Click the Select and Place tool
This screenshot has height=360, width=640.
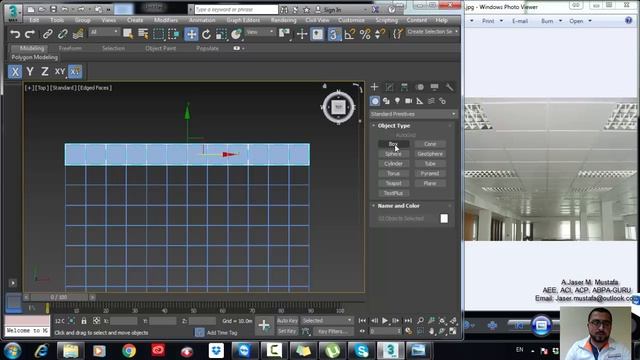click(x=236, y=34)
